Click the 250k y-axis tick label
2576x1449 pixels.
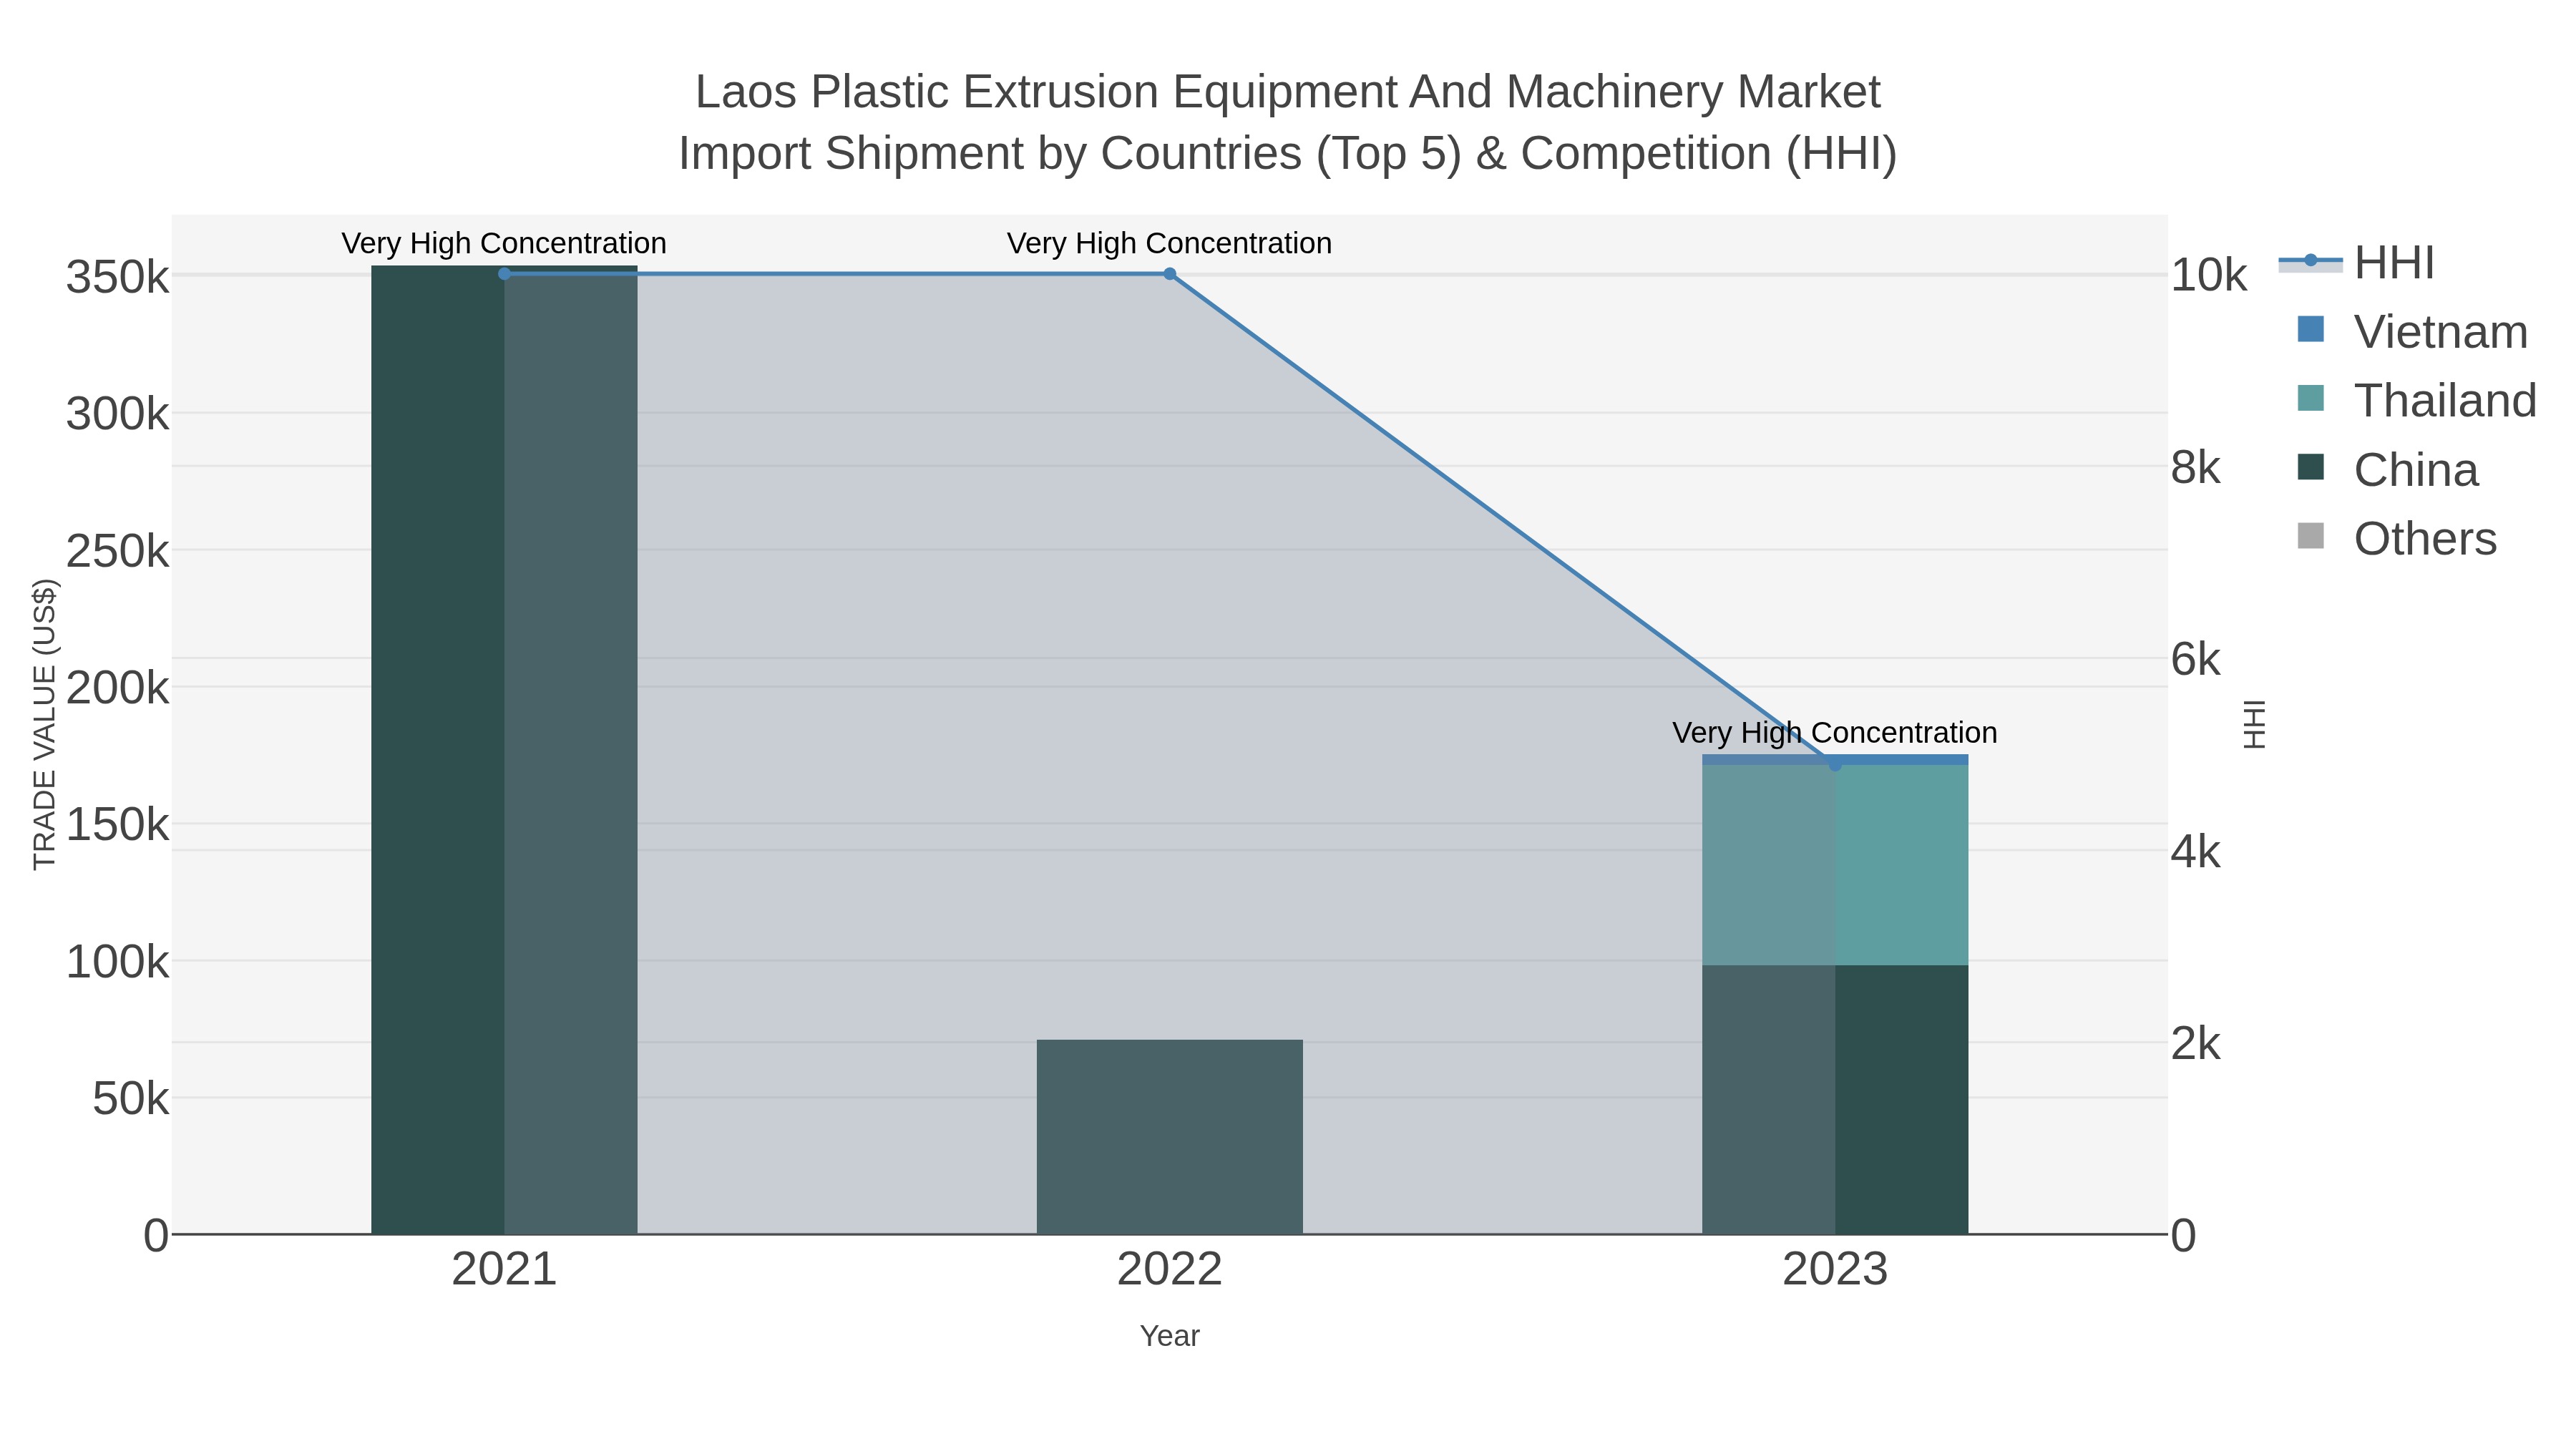(x=117, y=551)
